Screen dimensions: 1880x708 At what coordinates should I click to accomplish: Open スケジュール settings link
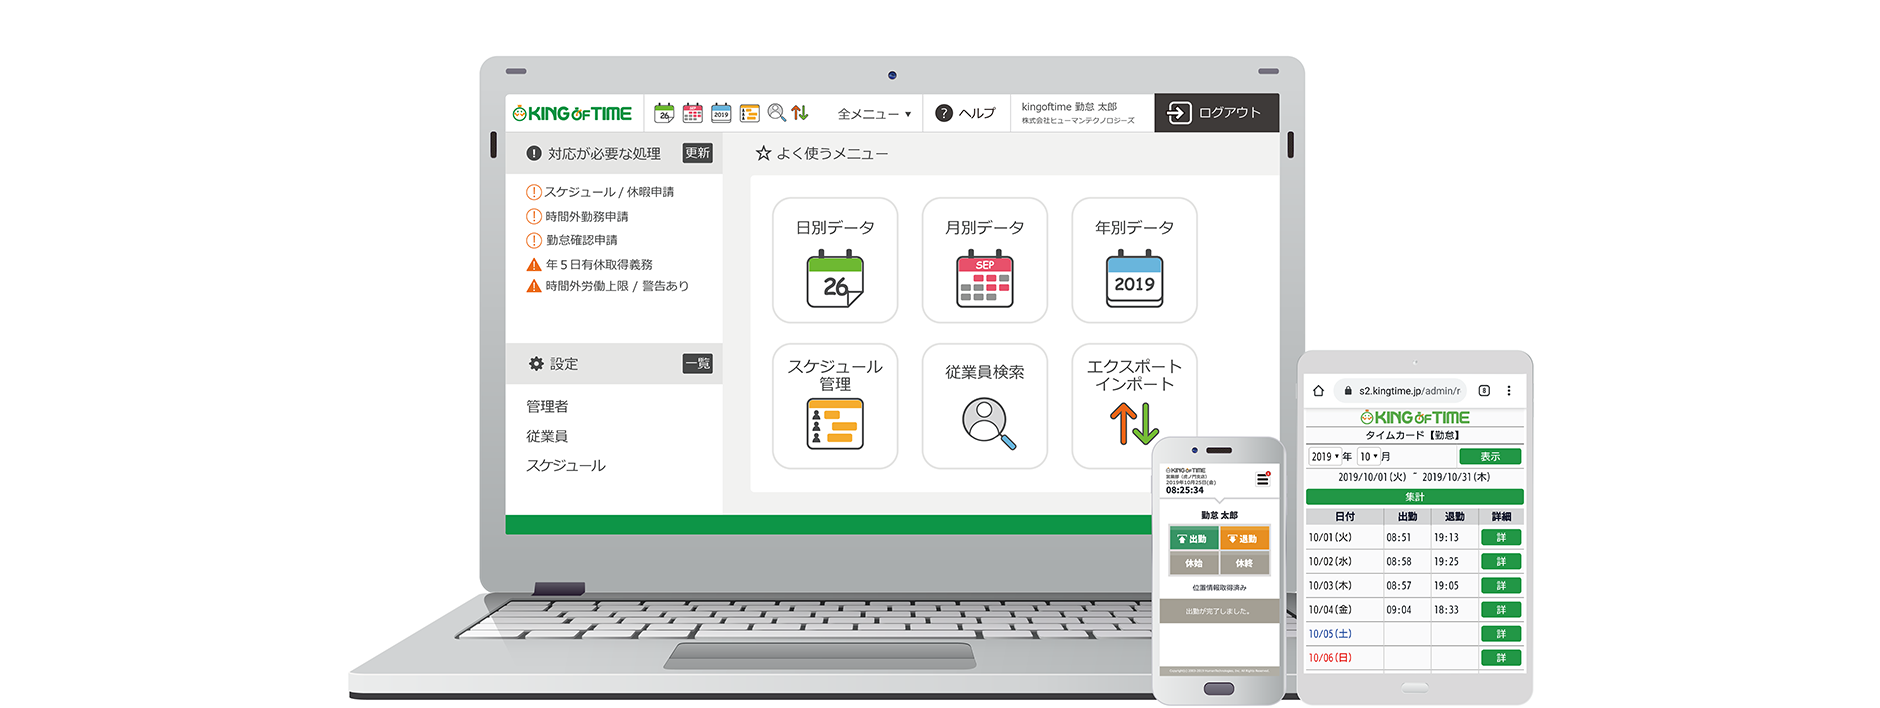pyautogui.click(x=566, y=466)
